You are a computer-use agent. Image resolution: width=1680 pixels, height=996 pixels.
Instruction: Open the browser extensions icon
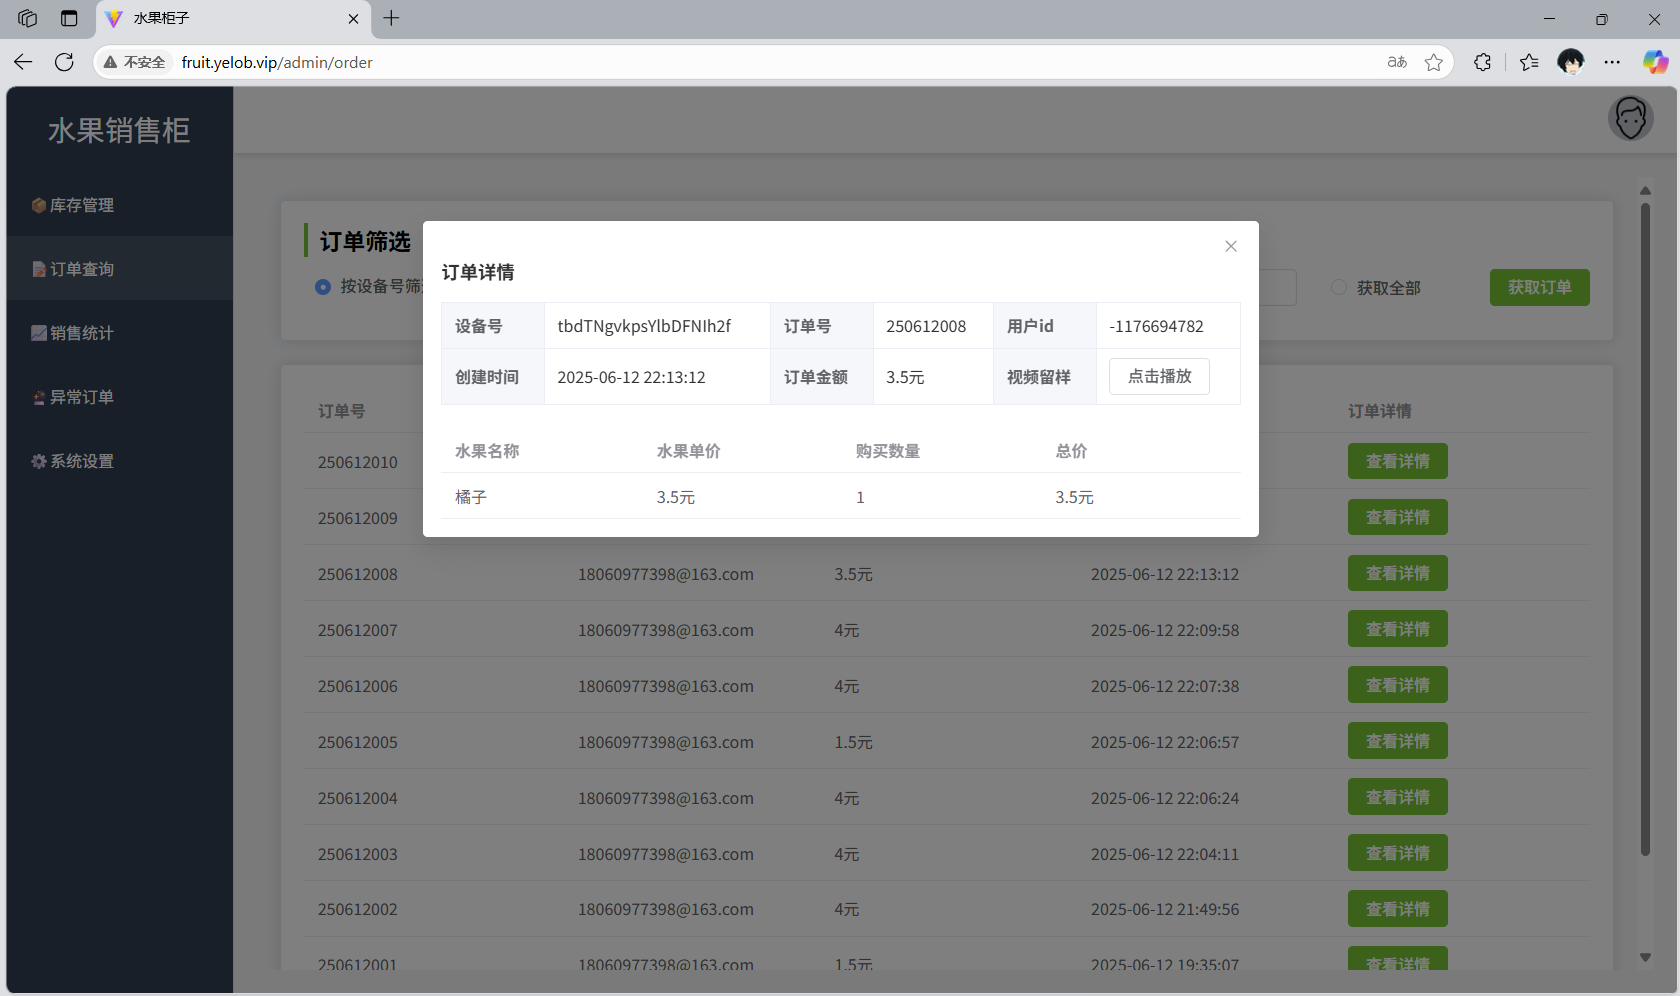pyautogui.click(x=1482, y=62)
